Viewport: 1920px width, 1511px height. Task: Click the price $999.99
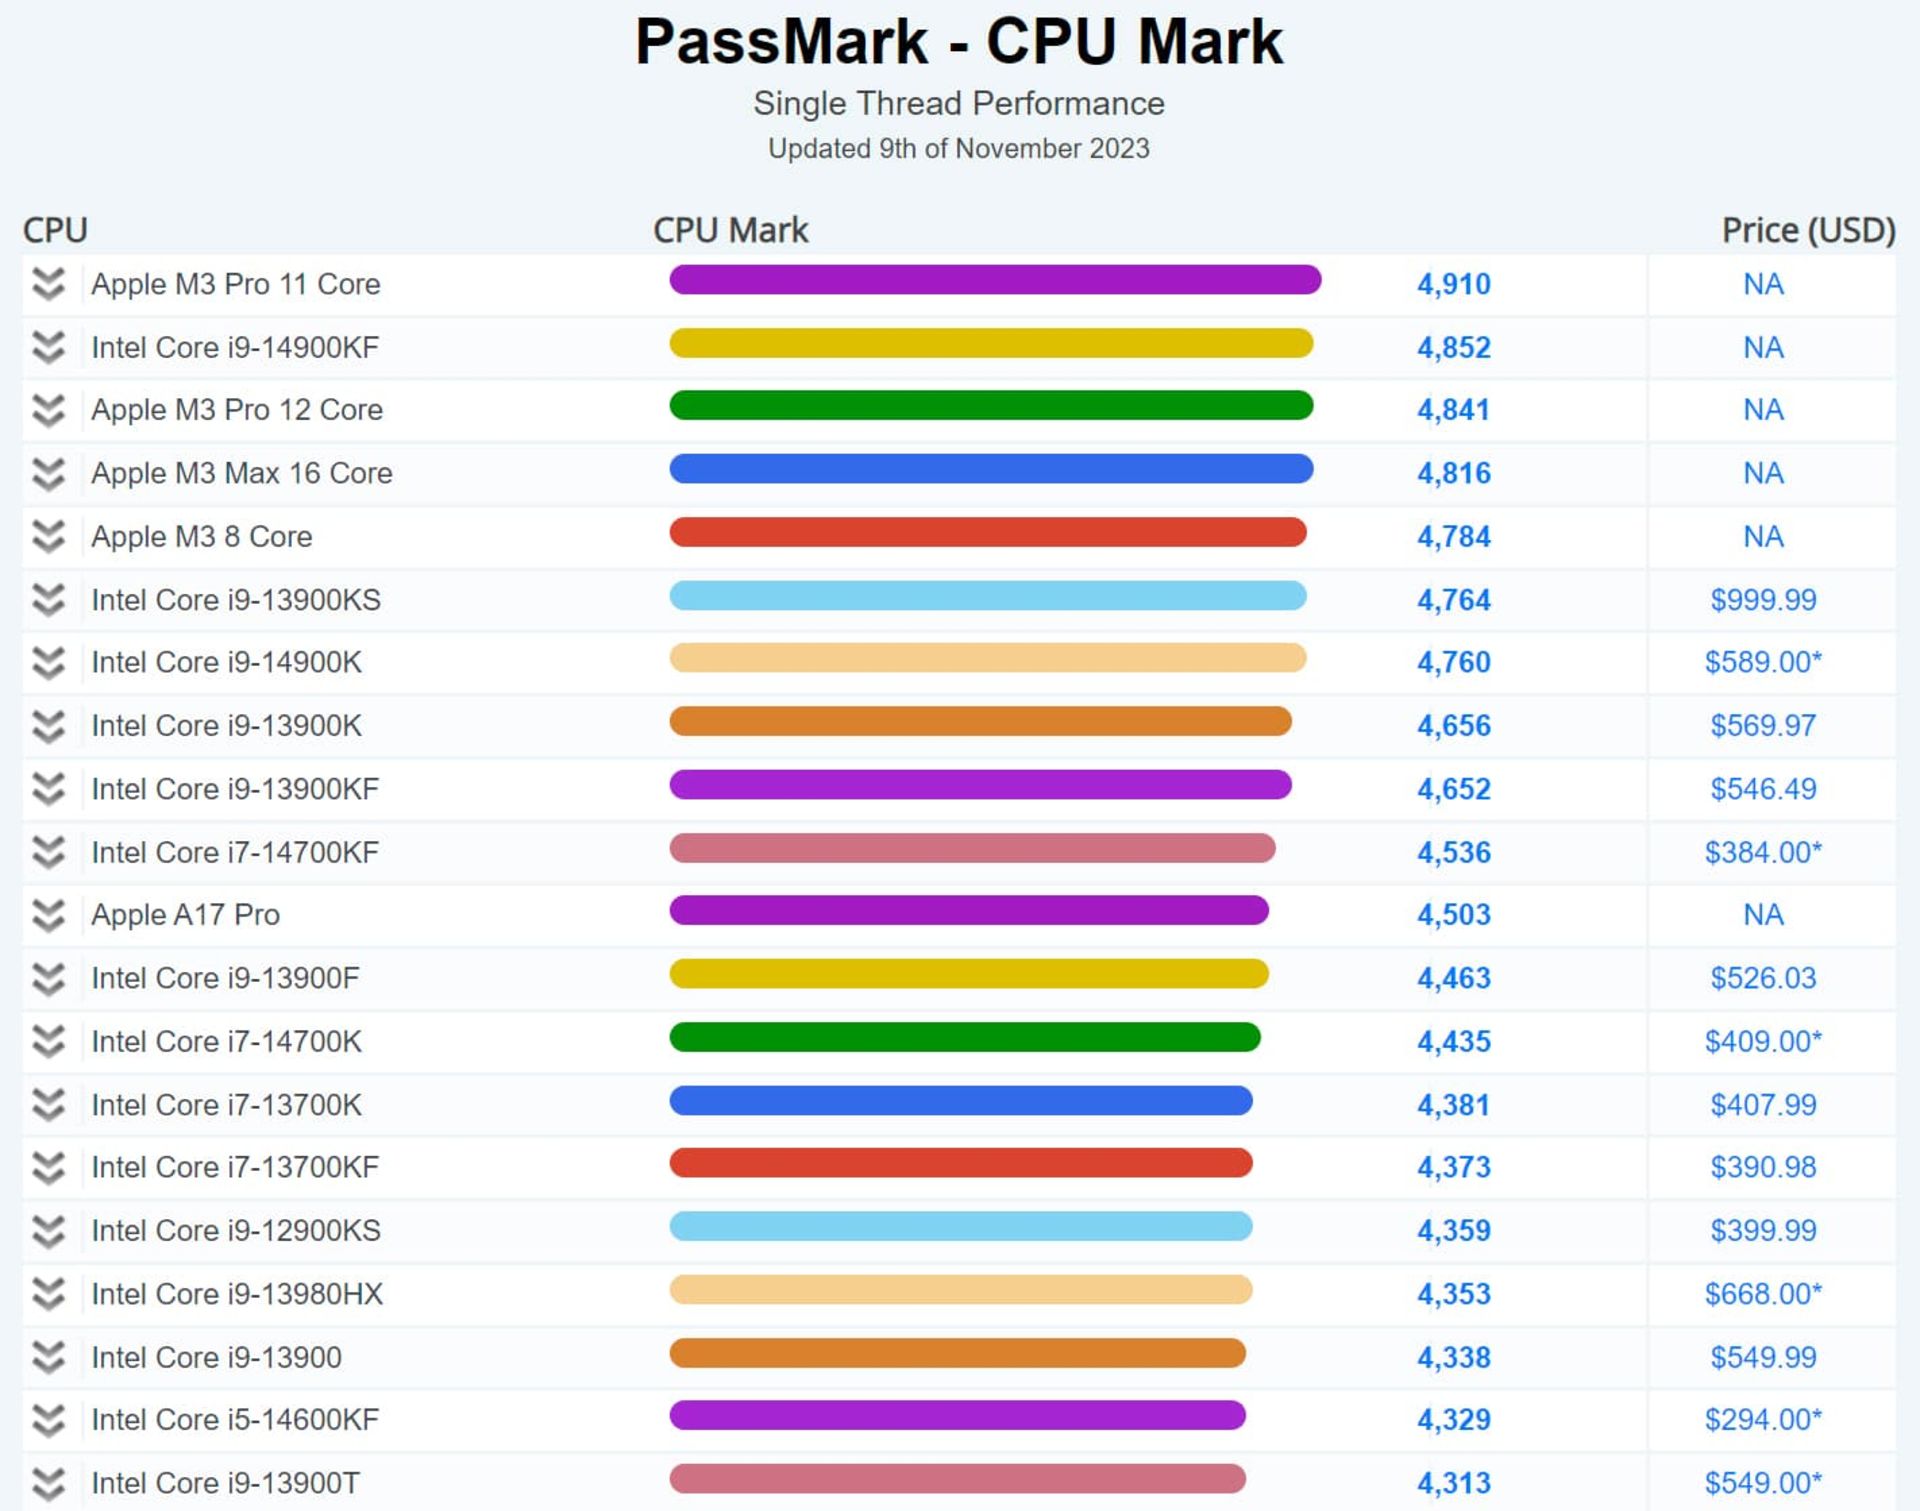click(1763, 600)
